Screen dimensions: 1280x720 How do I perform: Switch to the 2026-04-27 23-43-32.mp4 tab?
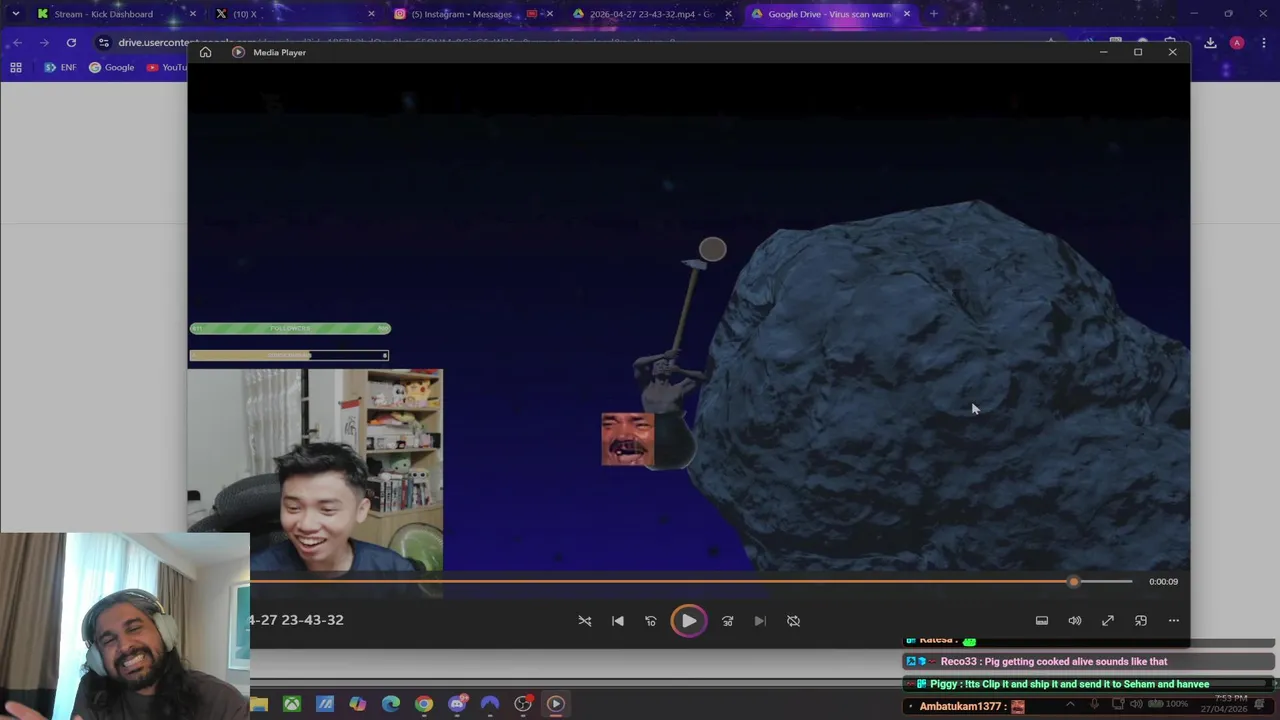point(651,14)
